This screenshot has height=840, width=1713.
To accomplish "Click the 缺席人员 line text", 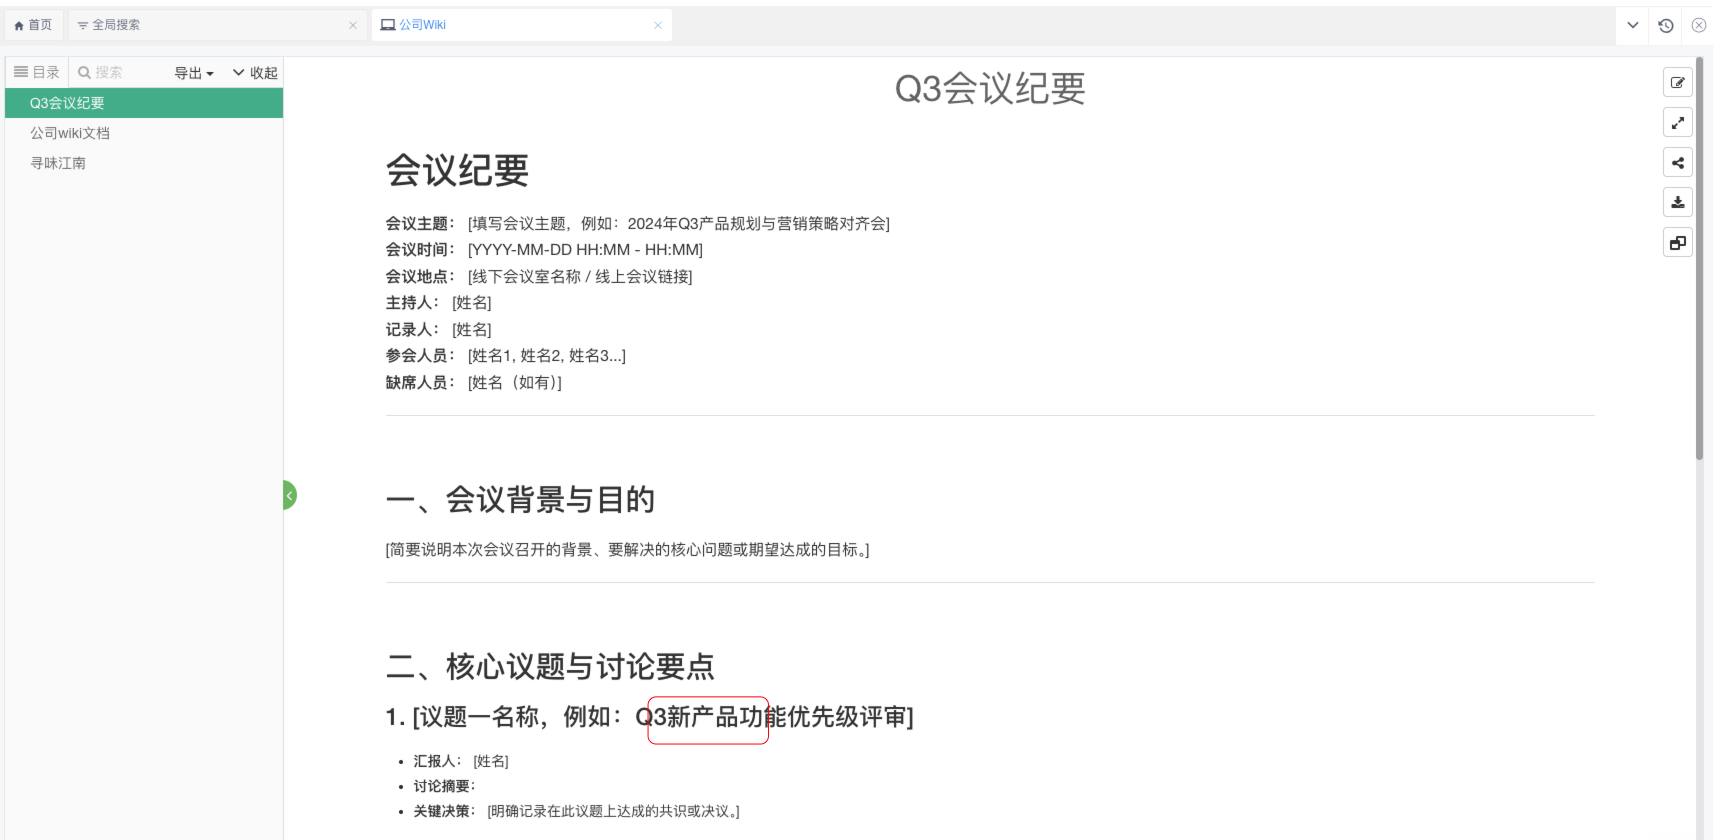I will [474, 383].
